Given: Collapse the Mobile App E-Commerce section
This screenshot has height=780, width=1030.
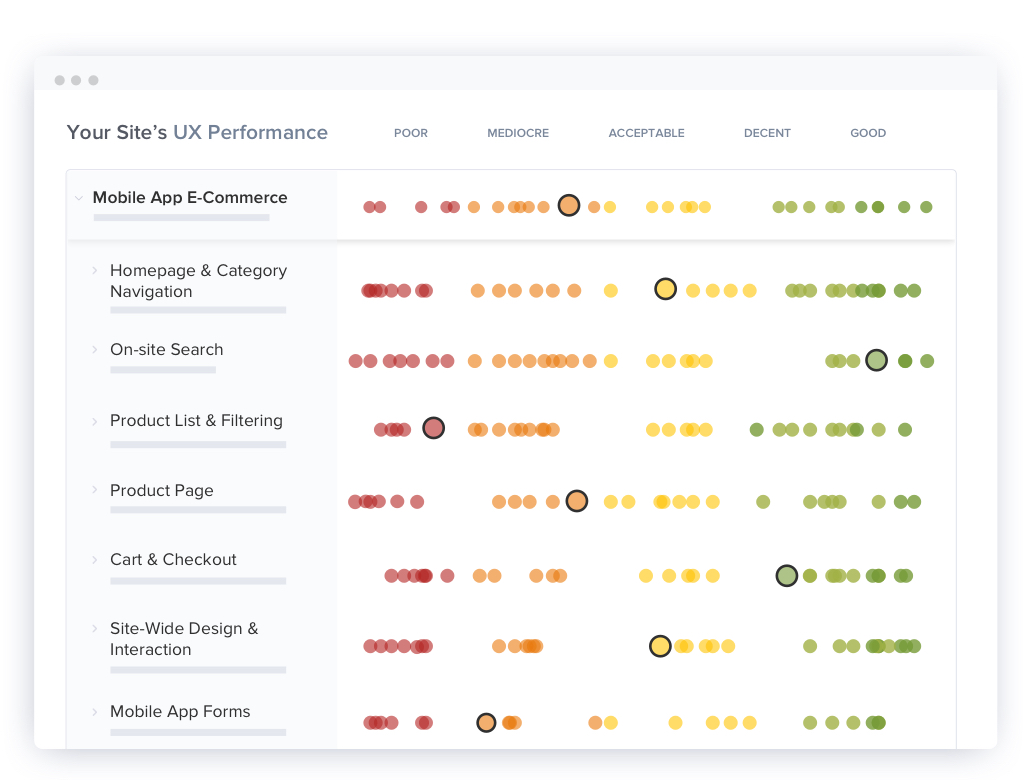Looking at the screenshot, I should [x=79, y=198].
